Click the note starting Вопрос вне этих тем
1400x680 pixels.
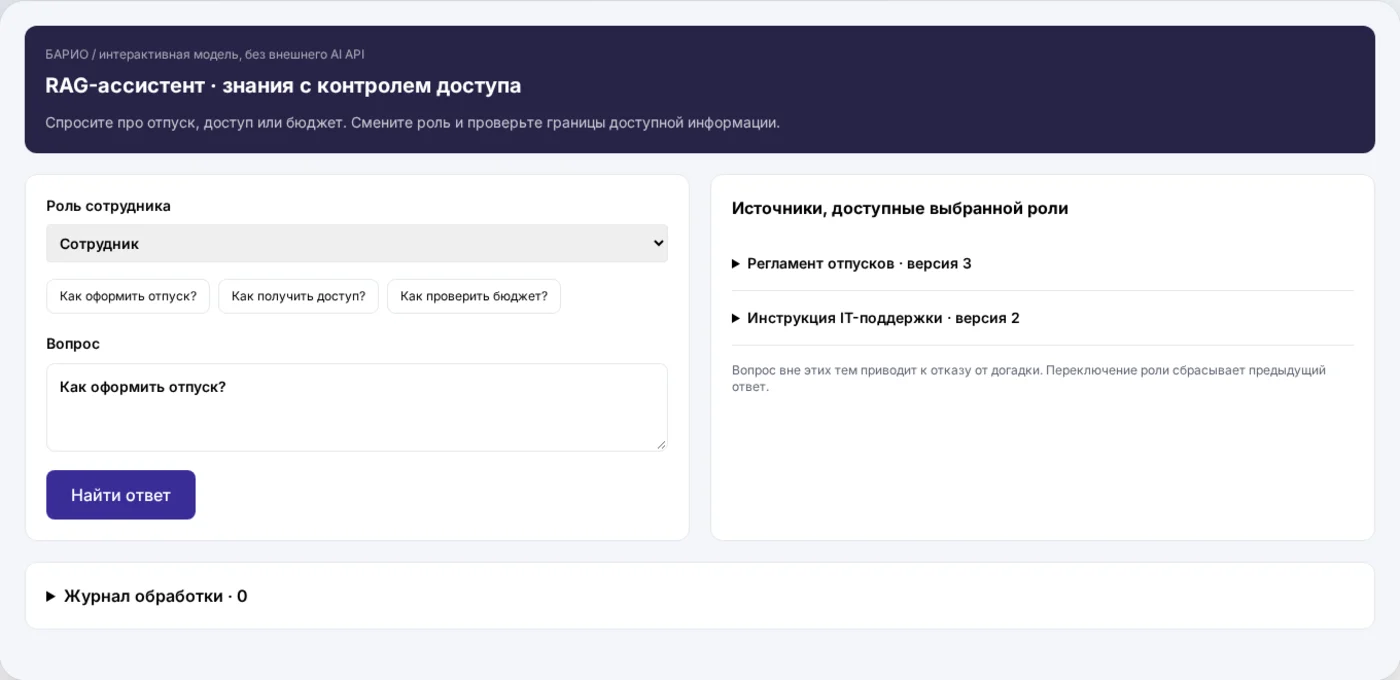[x=1029, y=378]
